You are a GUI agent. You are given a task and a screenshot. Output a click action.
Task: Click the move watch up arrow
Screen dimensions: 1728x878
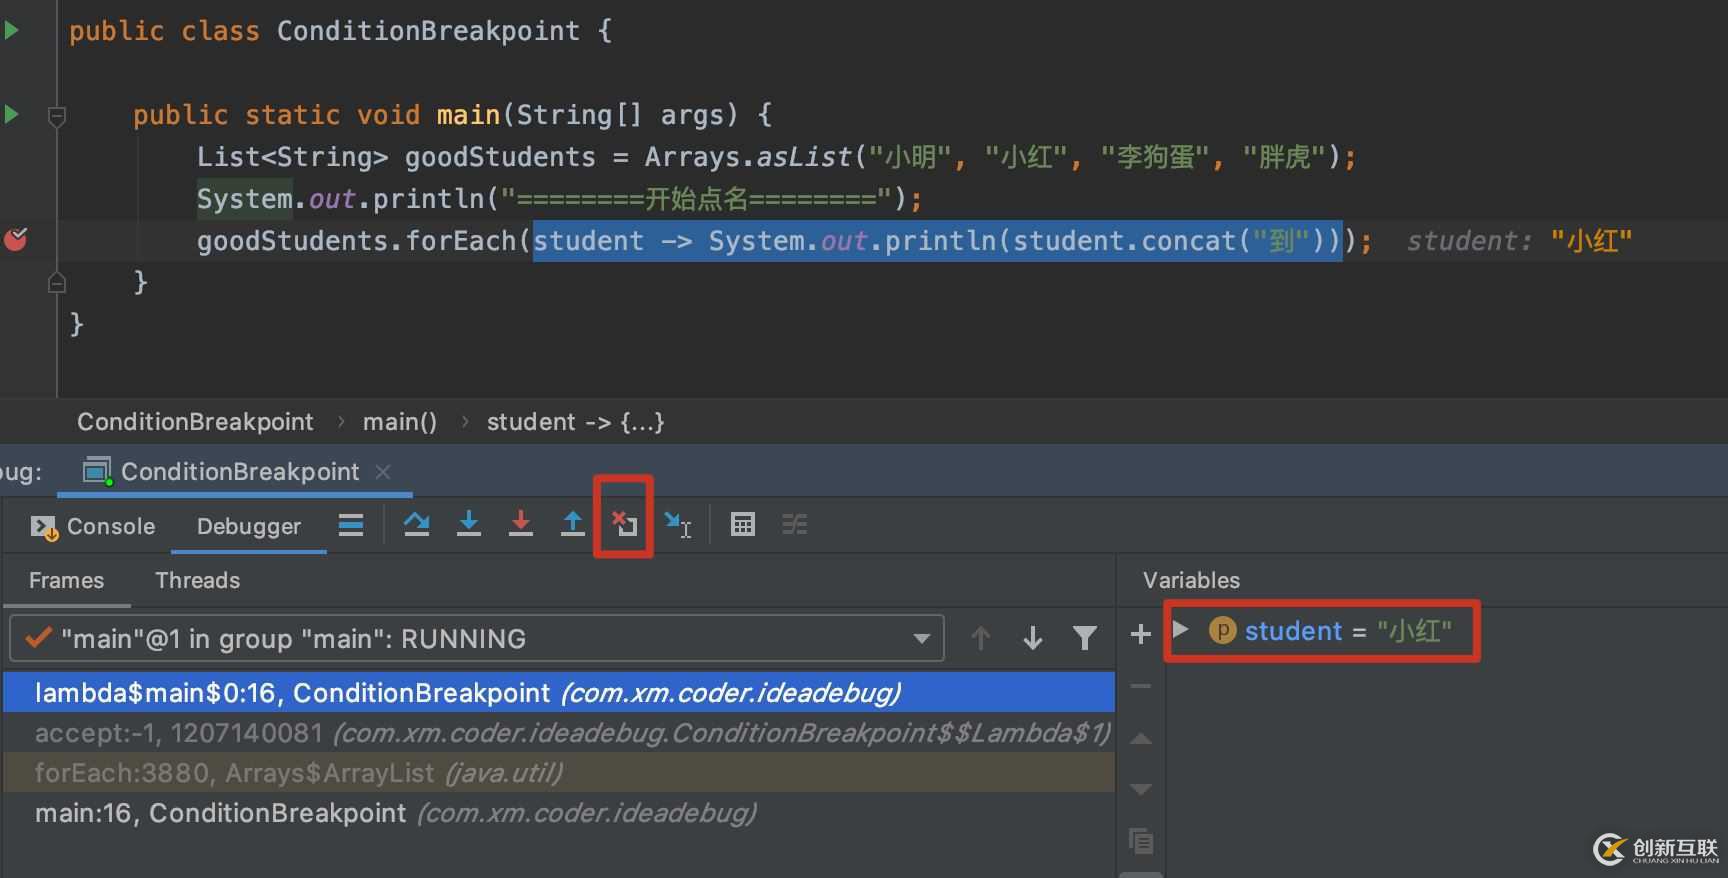click(x=1140, y=739)
